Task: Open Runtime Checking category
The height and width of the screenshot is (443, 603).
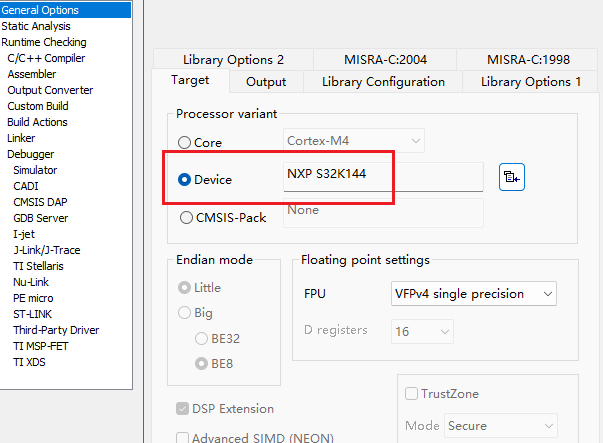Action: click(x=44, y=42)
